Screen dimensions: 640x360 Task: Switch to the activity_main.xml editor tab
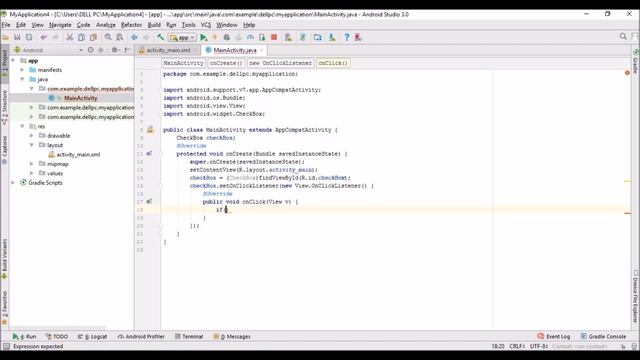tap(168, 50)
